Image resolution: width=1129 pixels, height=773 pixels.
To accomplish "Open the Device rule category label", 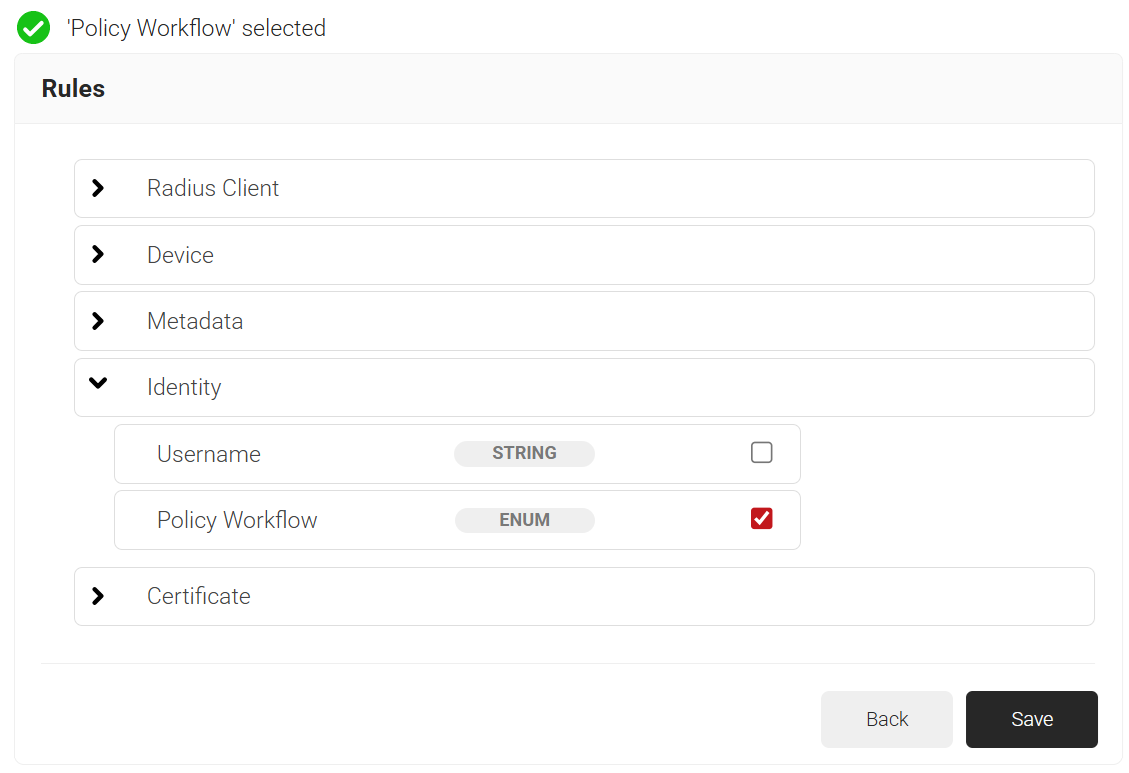I will pyautogui.click(x=180, y=255).
